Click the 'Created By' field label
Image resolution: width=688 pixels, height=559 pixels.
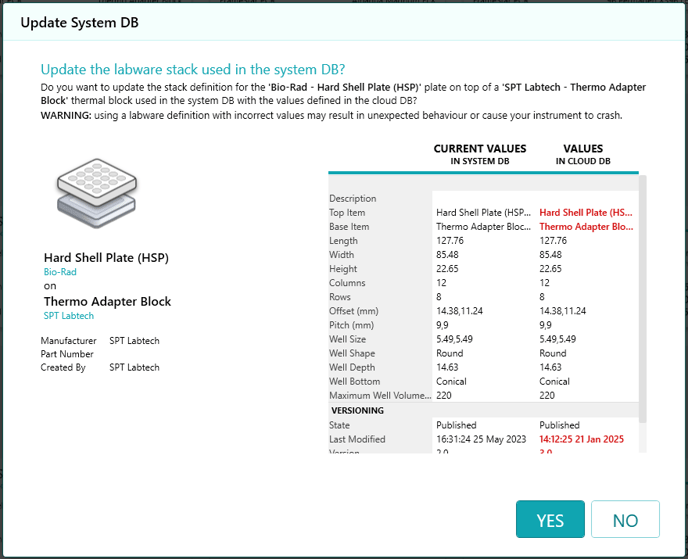click(x=63, y=367)
